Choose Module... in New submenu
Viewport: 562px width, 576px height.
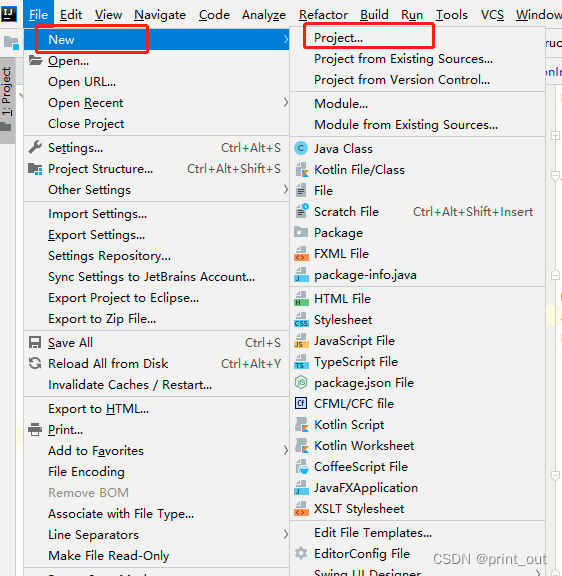[x=417, y=104]
